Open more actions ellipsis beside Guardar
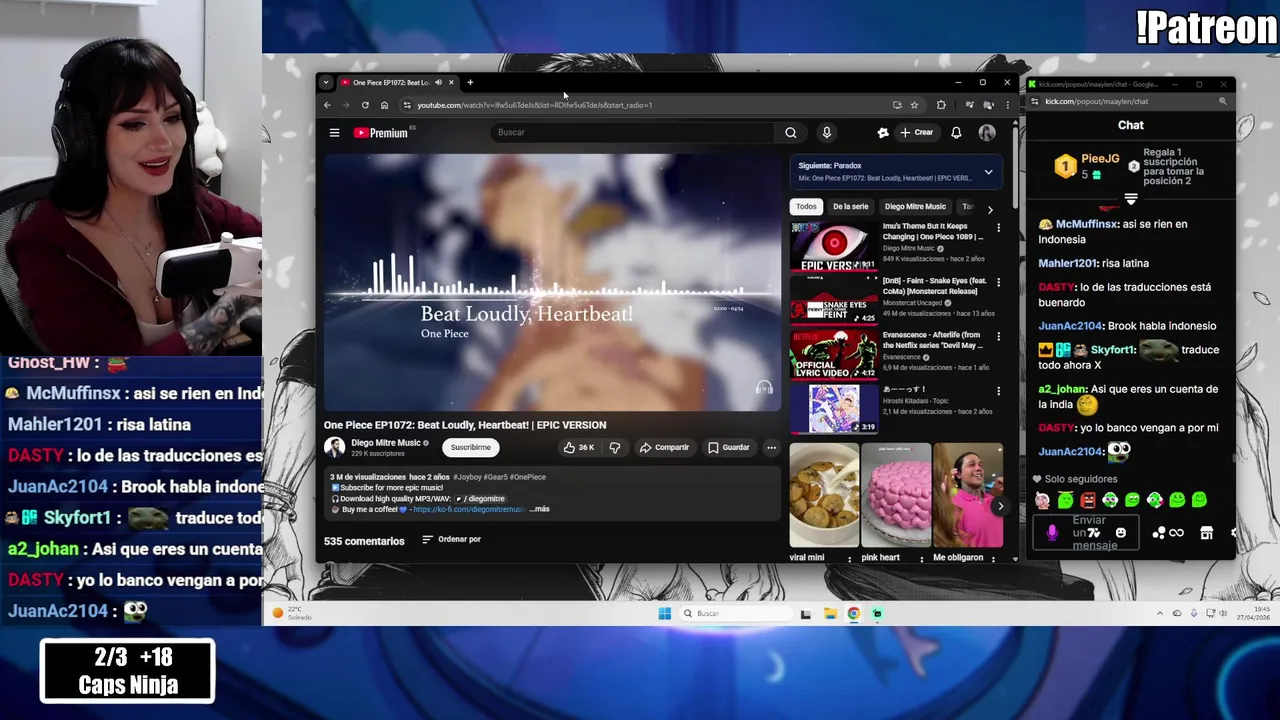Viewport: 1280px width, 720px height. (x=771, y=447)
